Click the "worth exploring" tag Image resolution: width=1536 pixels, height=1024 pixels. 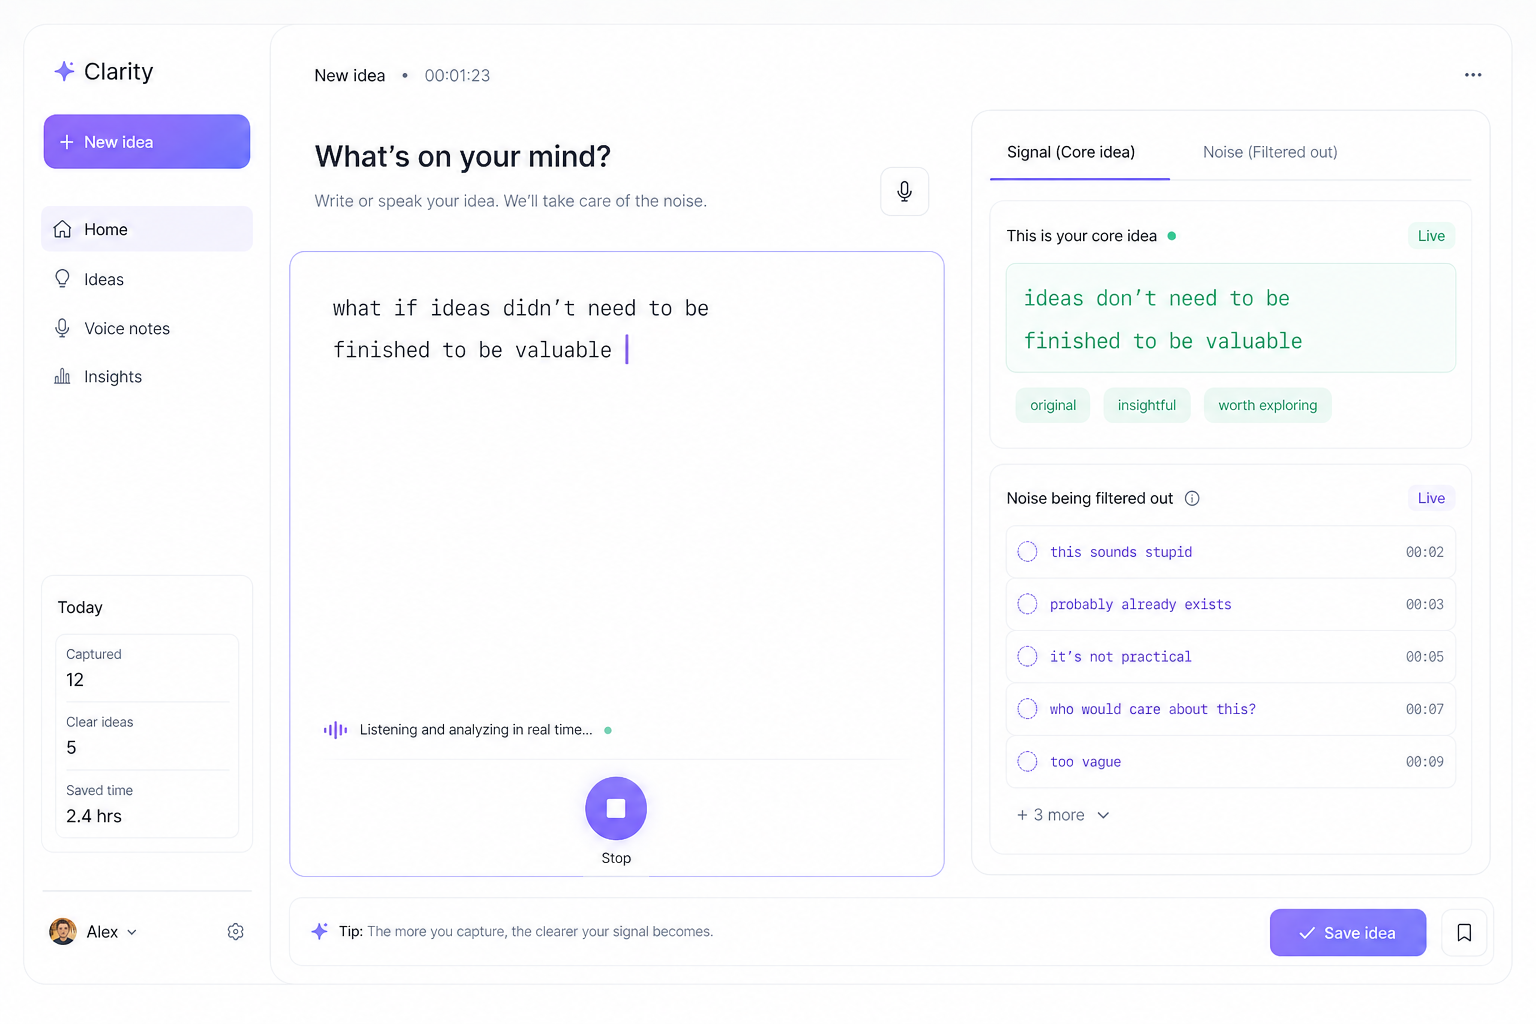point(1267,405)
